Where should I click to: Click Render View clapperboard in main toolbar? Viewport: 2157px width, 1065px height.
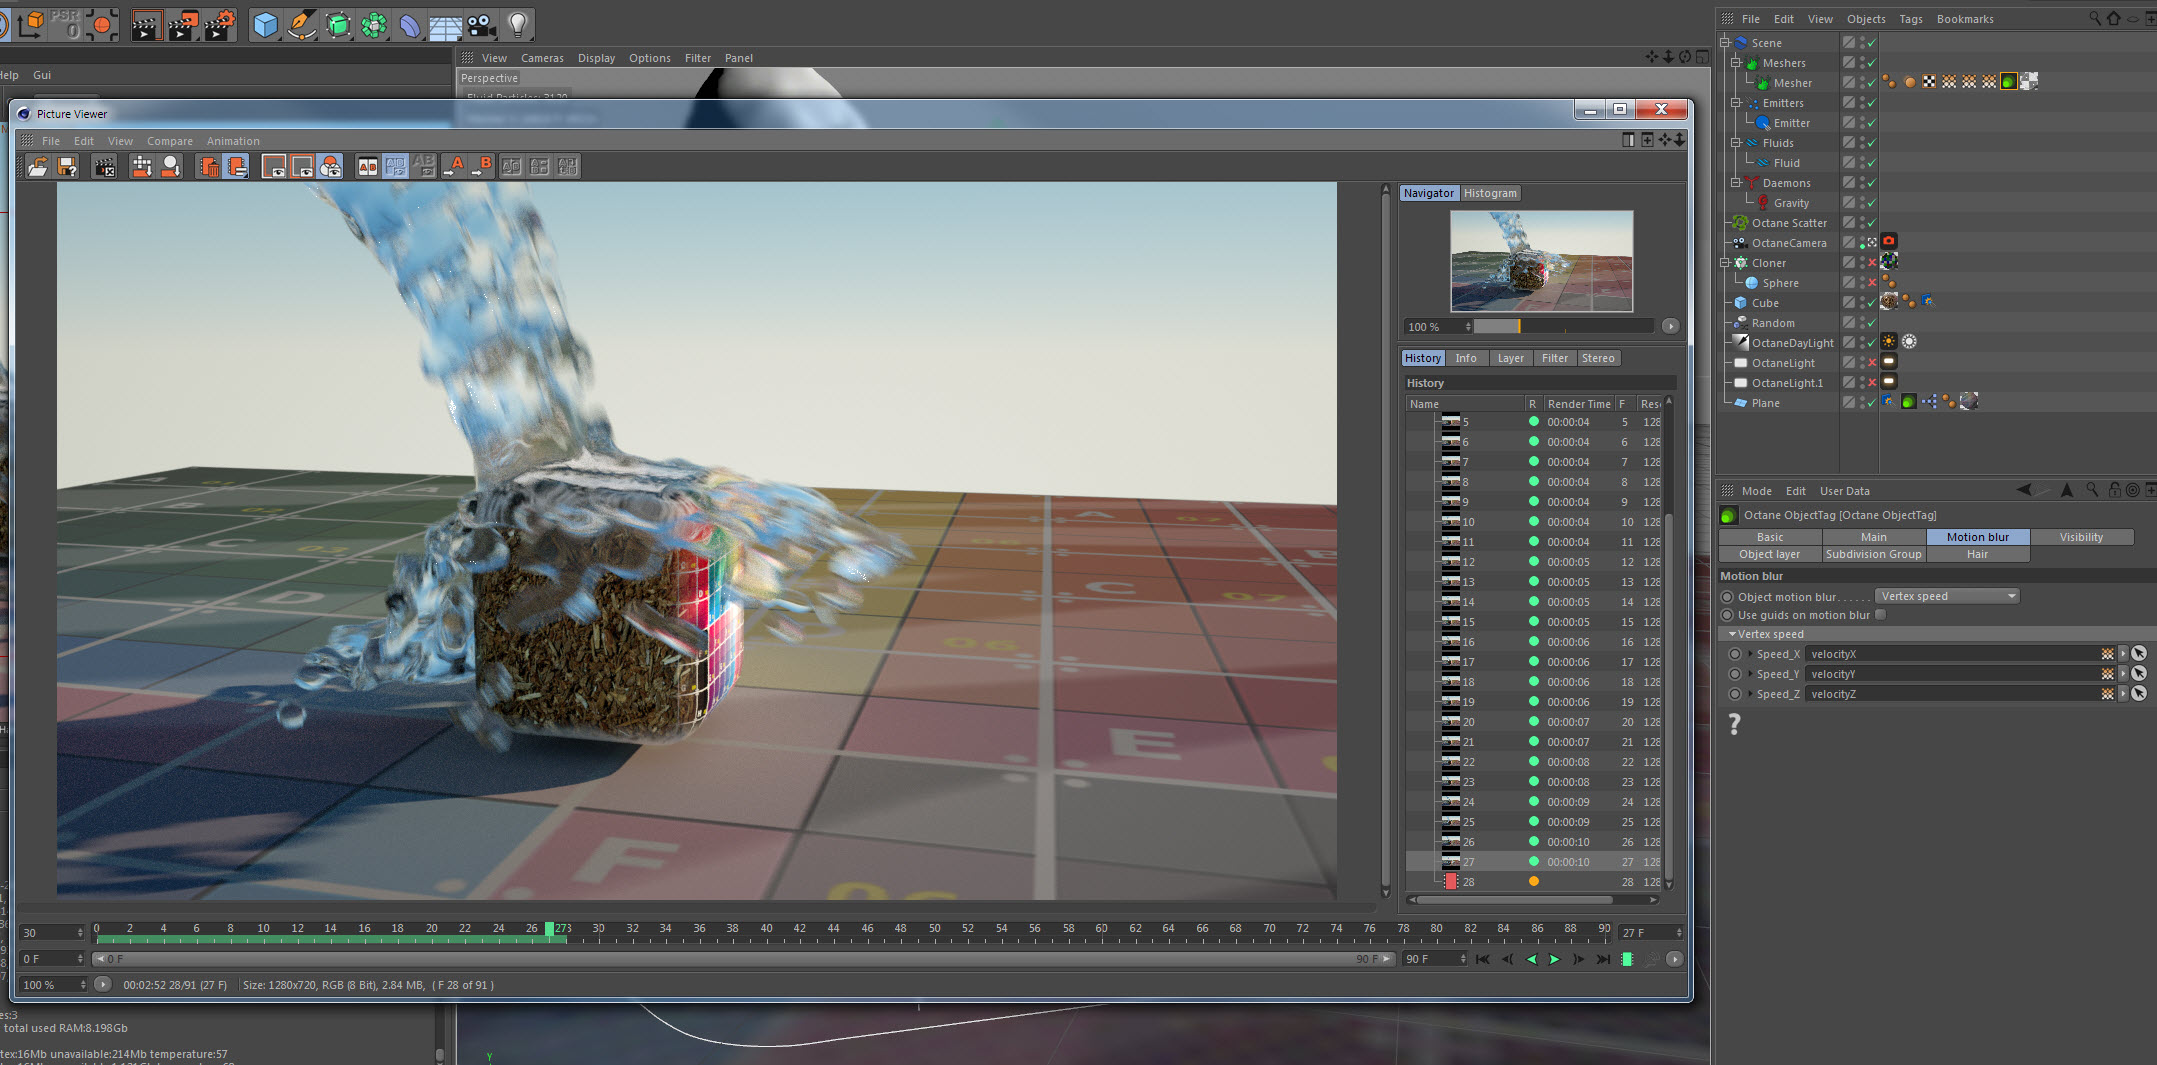147,25
